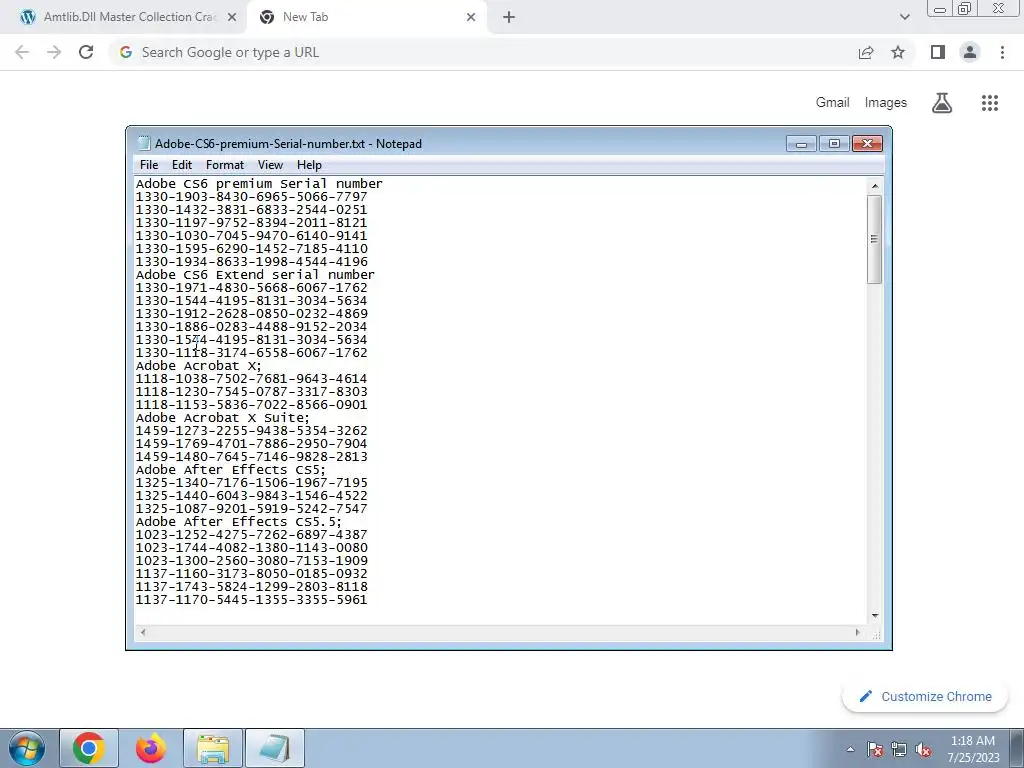1024x768 pixels.
Task: Open the Google apps grid
Action: pos(990,103)
